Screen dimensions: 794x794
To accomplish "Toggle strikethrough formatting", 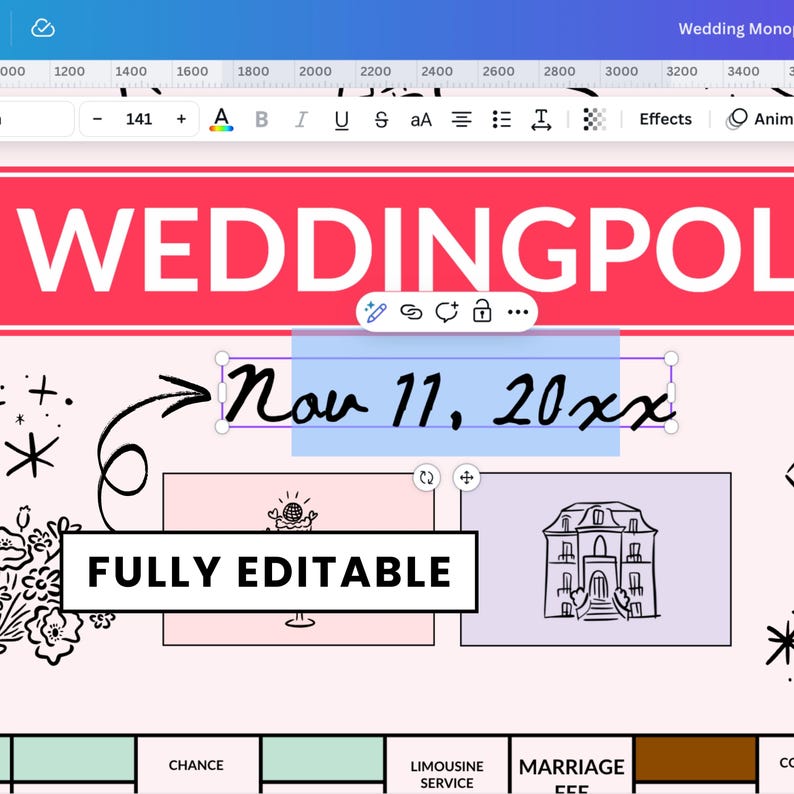I will (381, 120).
